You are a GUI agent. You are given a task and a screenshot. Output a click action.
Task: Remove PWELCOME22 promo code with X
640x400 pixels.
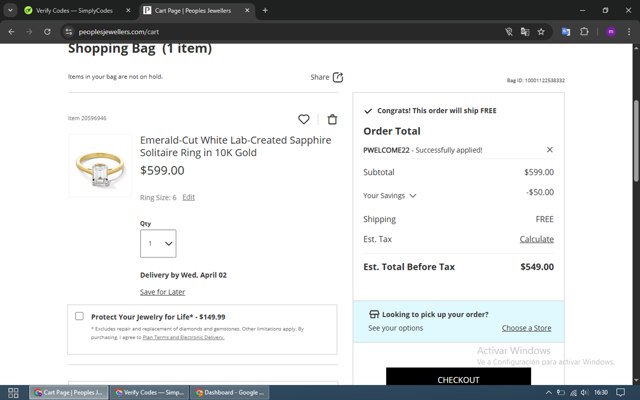click(550, 150)
